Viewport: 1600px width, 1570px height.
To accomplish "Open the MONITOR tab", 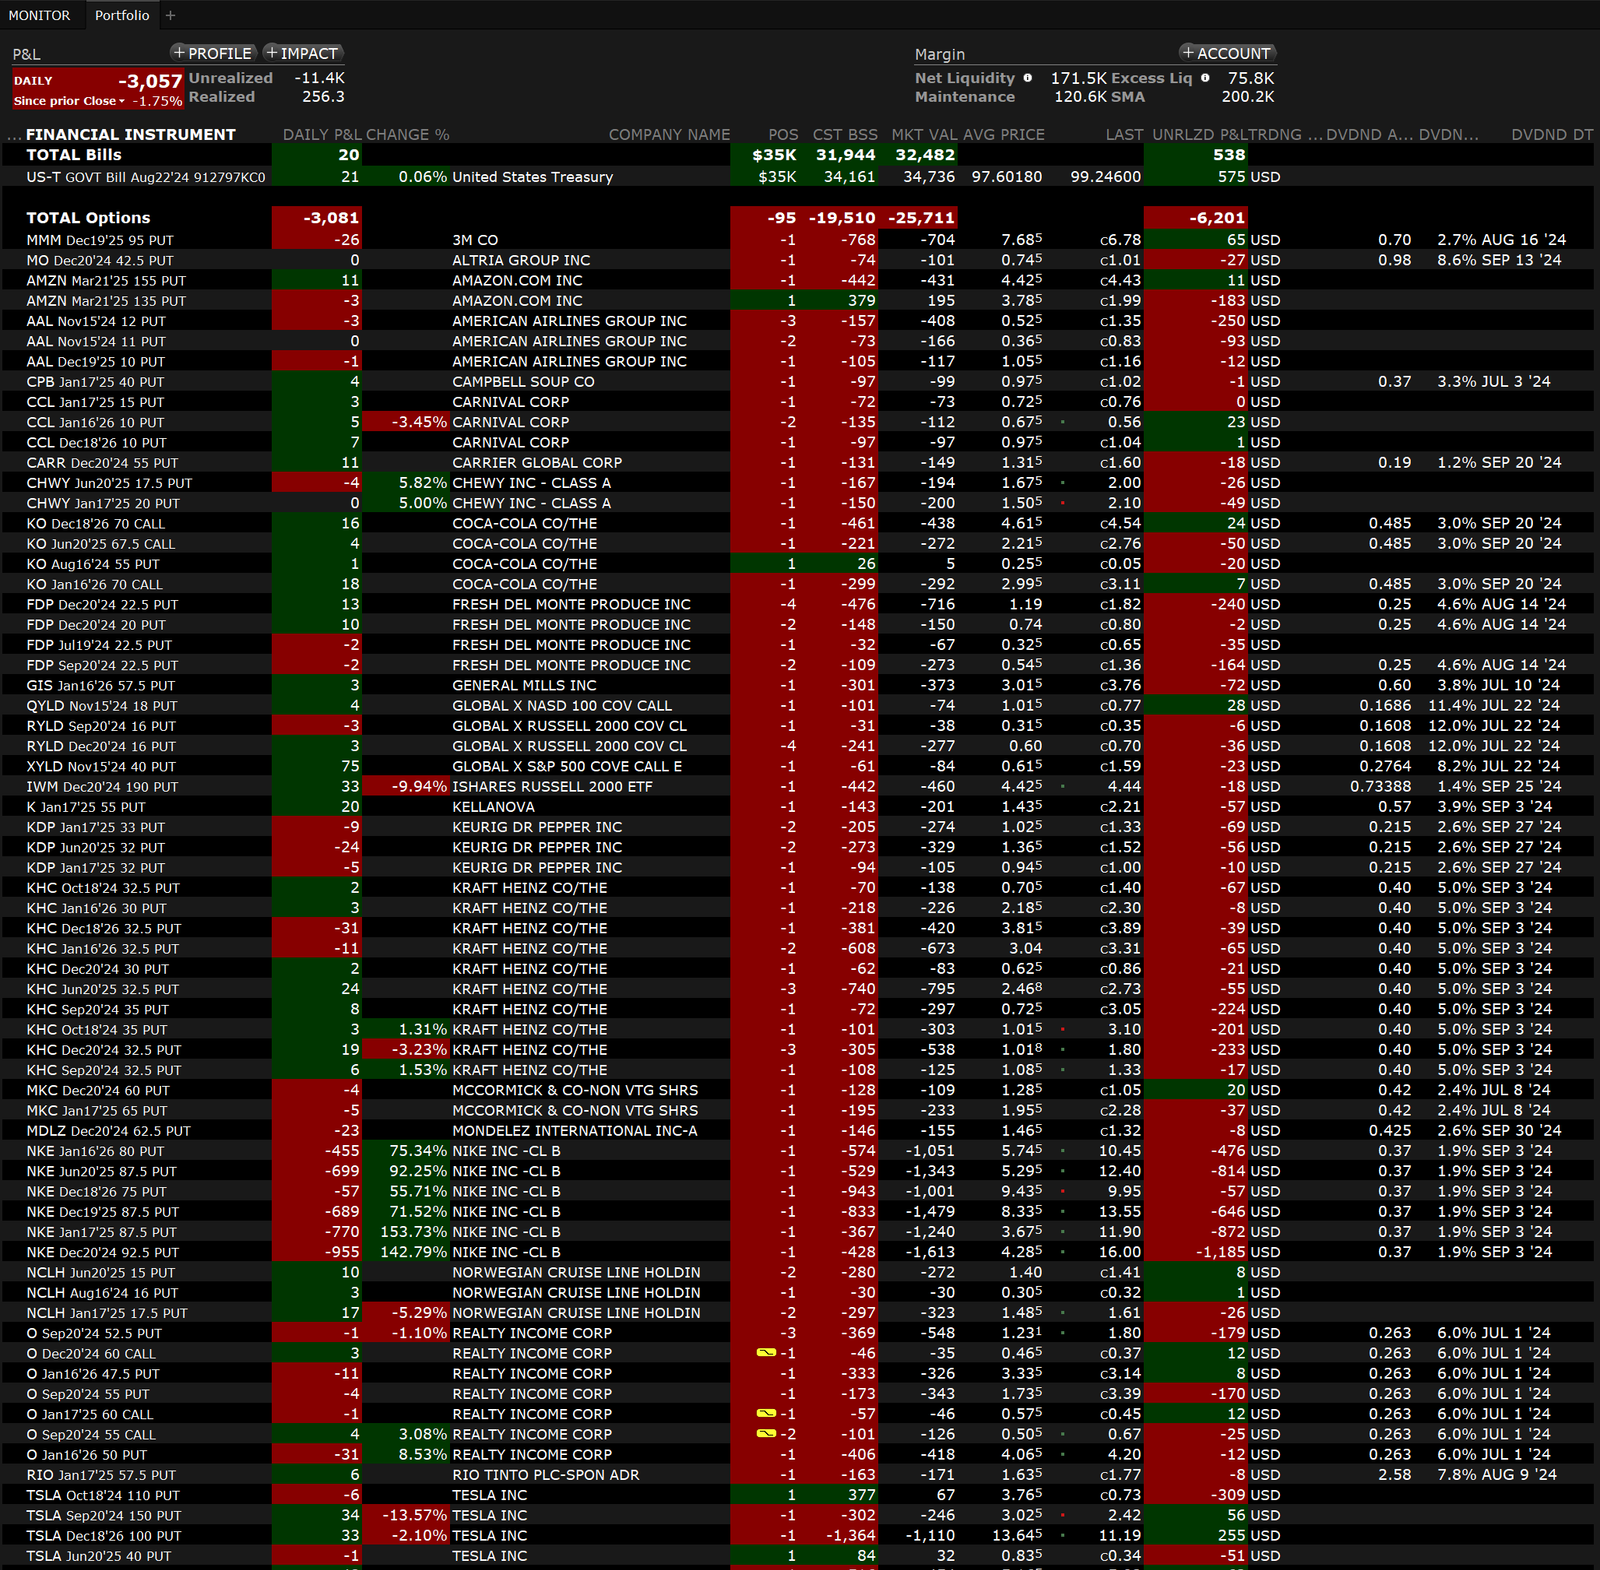I will (40, 15).
